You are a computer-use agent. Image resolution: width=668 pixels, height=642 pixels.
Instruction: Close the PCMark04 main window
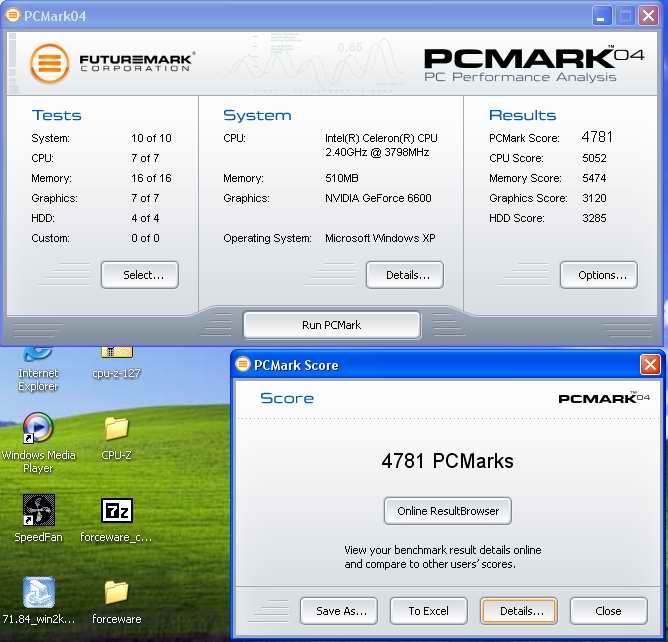648,17
